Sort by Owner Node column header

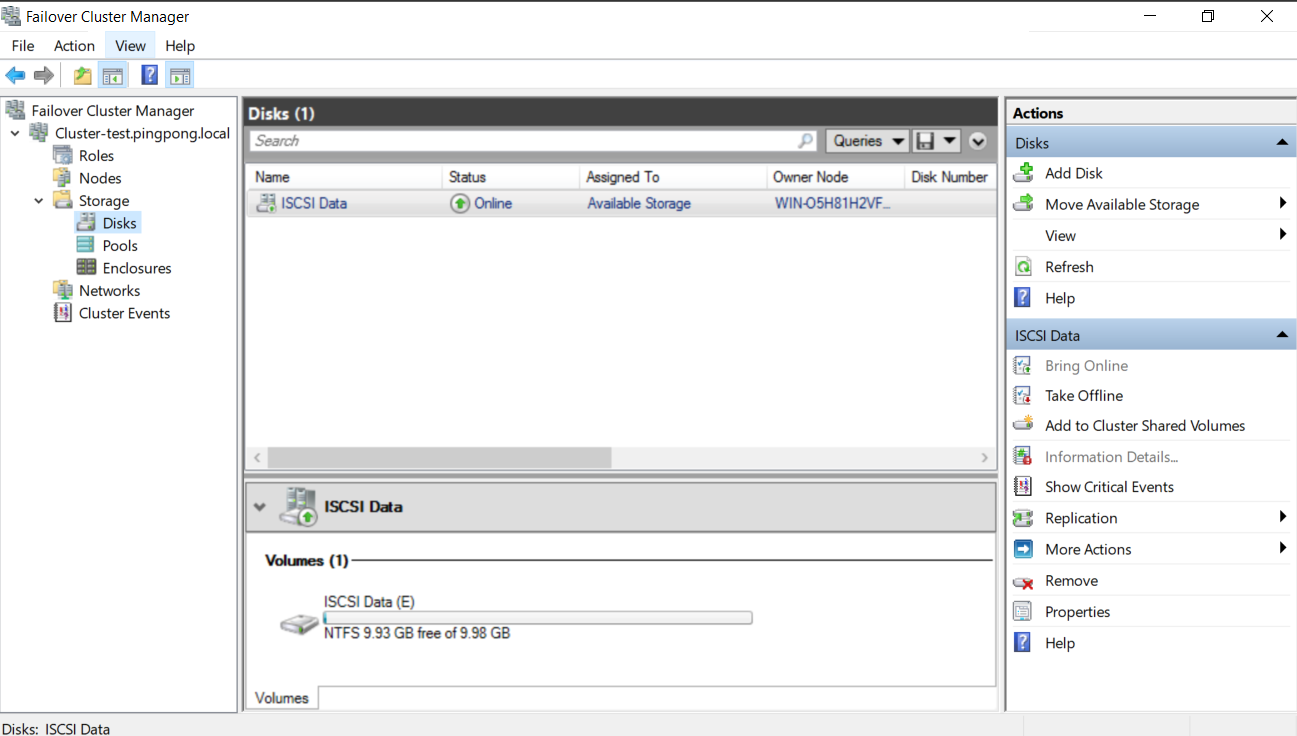(835, 177)
